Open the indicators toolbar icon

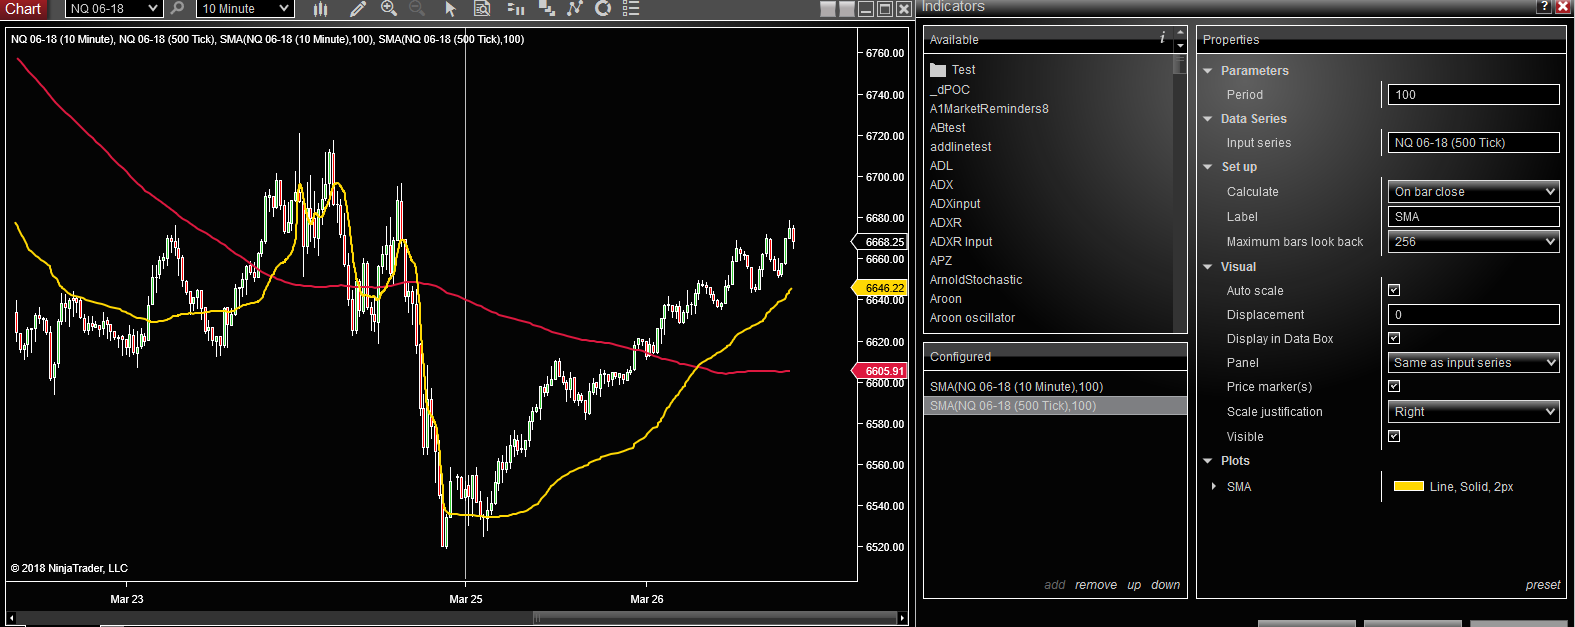(x=575, y=8)
